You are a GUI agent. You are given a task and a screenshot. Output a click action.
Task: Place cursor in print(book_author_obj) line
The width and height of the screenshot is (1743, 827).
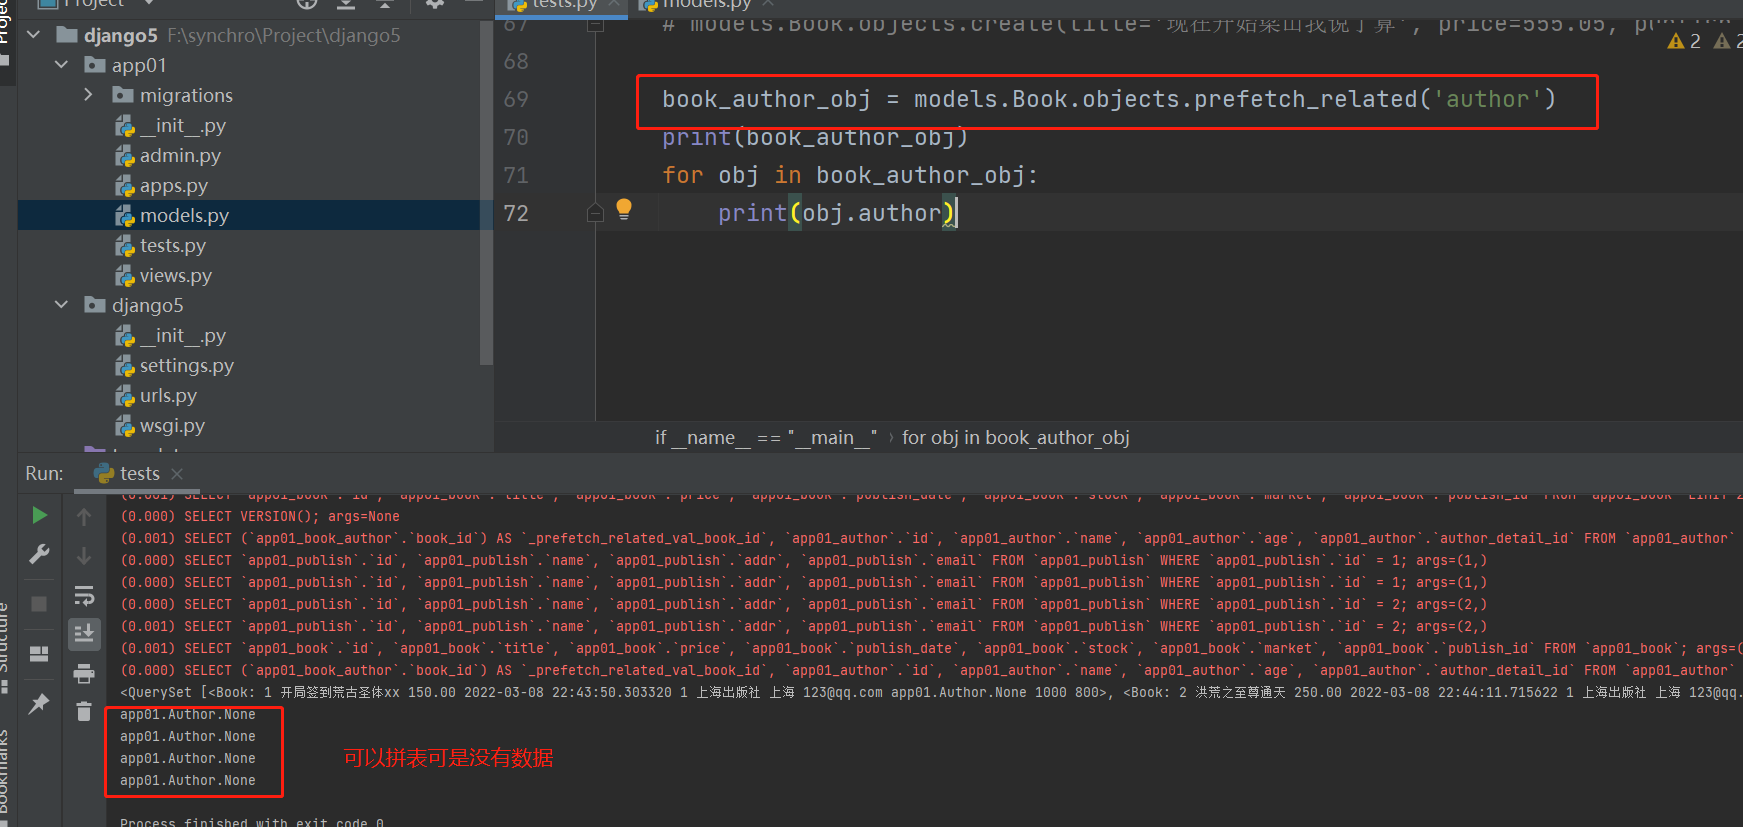814,137
